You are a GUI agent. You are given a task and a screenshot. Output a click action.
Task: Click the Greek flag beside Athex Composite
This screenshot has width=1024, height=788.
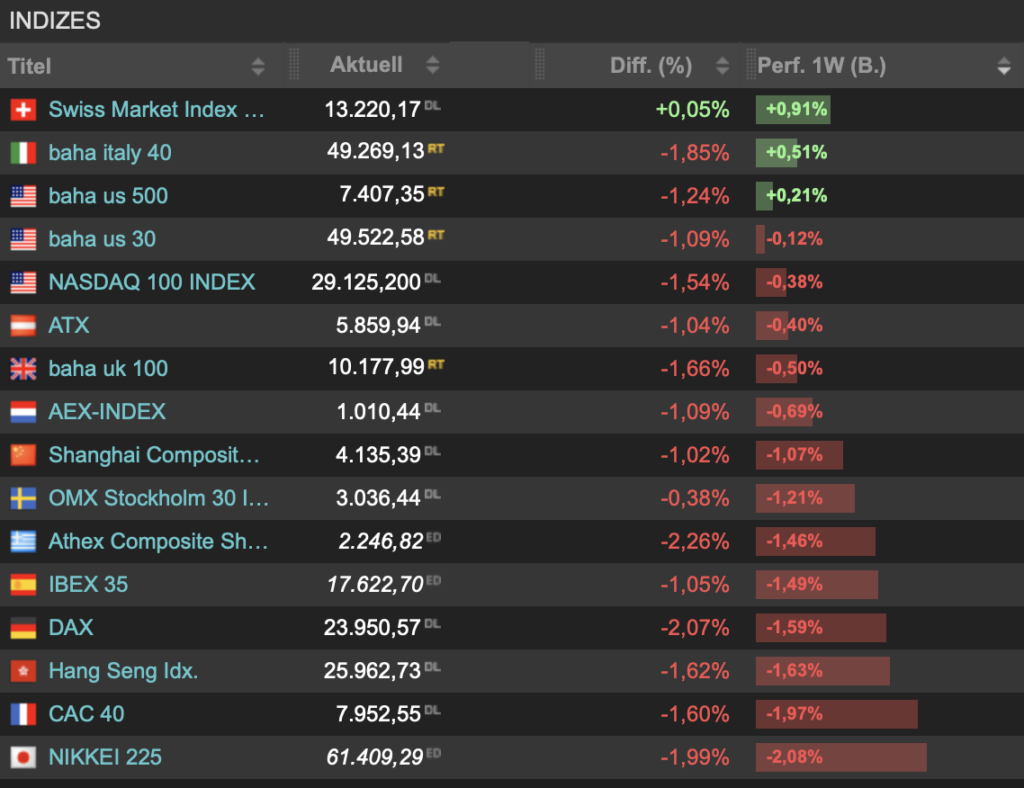pyautogui.click(x=23, y=541)
